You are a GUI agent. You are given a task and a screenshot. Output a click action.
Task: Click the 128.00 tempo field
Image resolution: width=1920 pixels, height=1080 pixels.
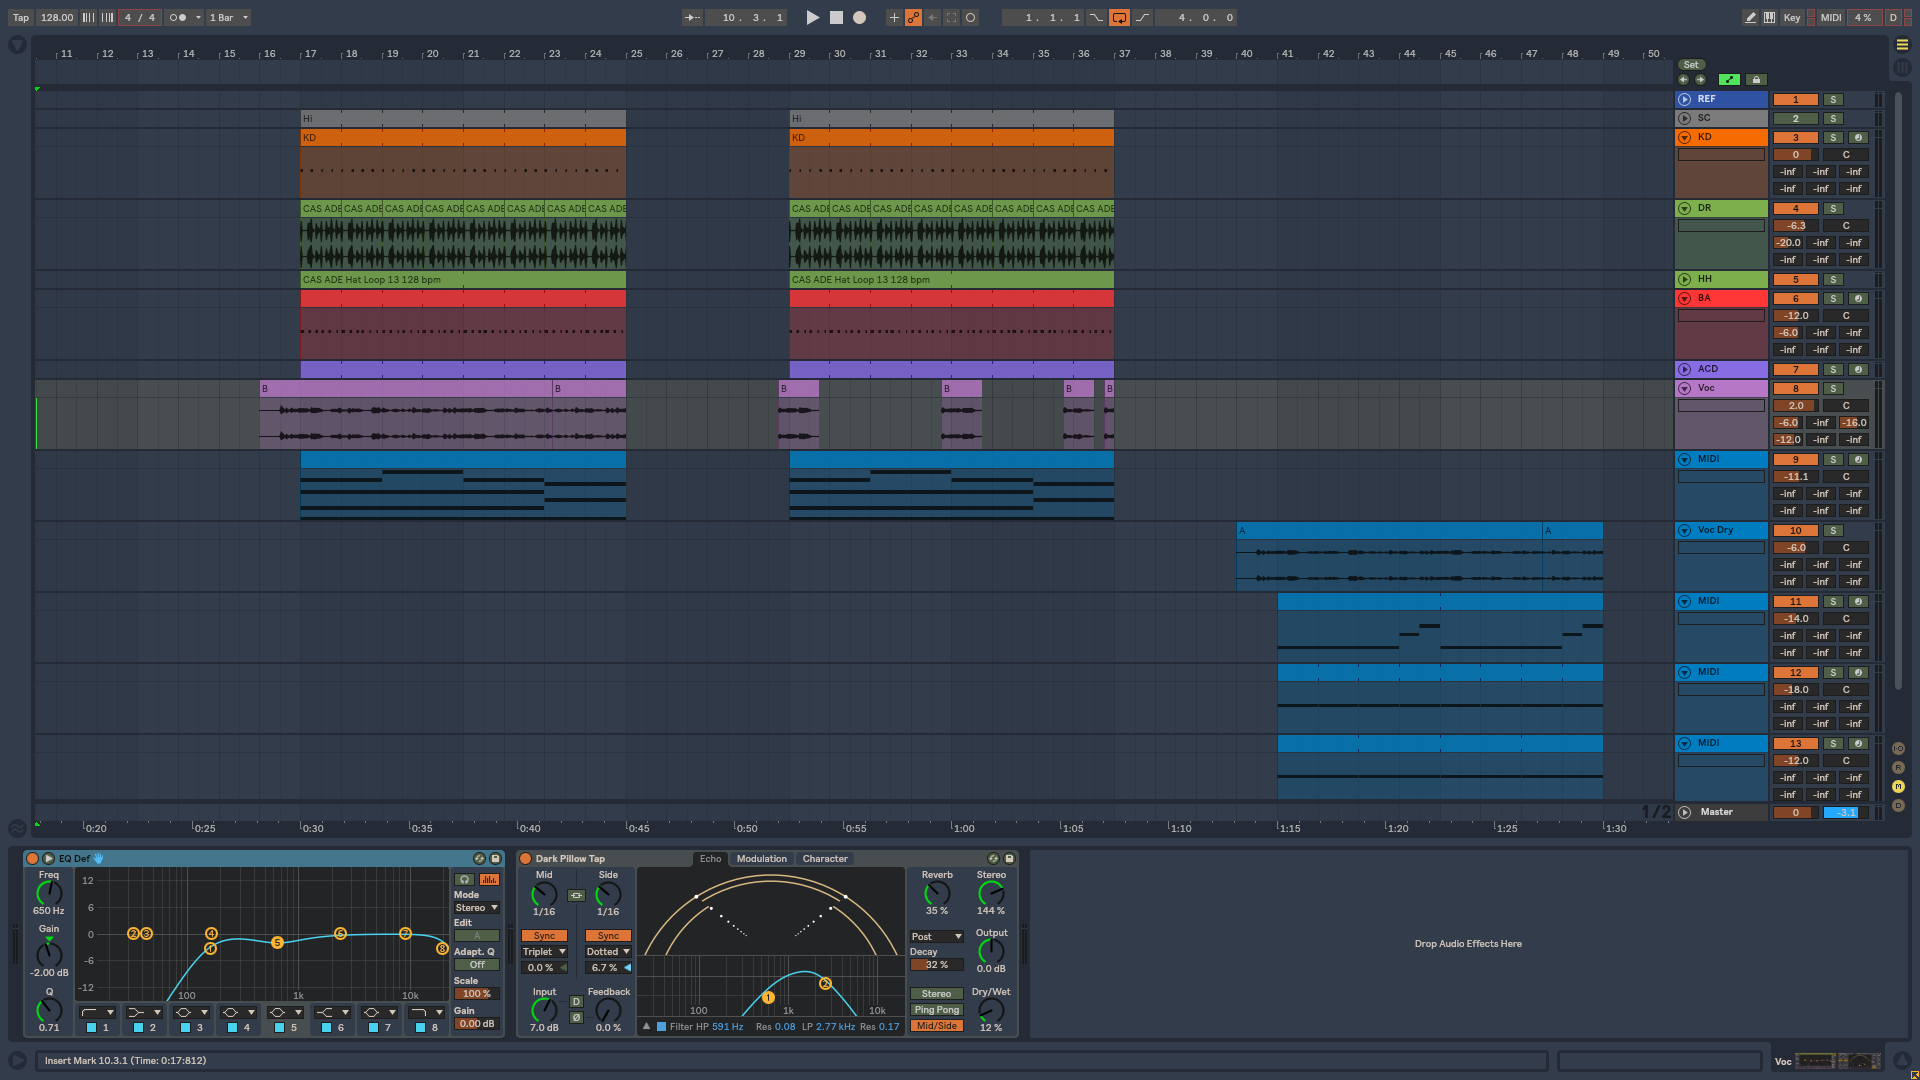pos(57,17)
